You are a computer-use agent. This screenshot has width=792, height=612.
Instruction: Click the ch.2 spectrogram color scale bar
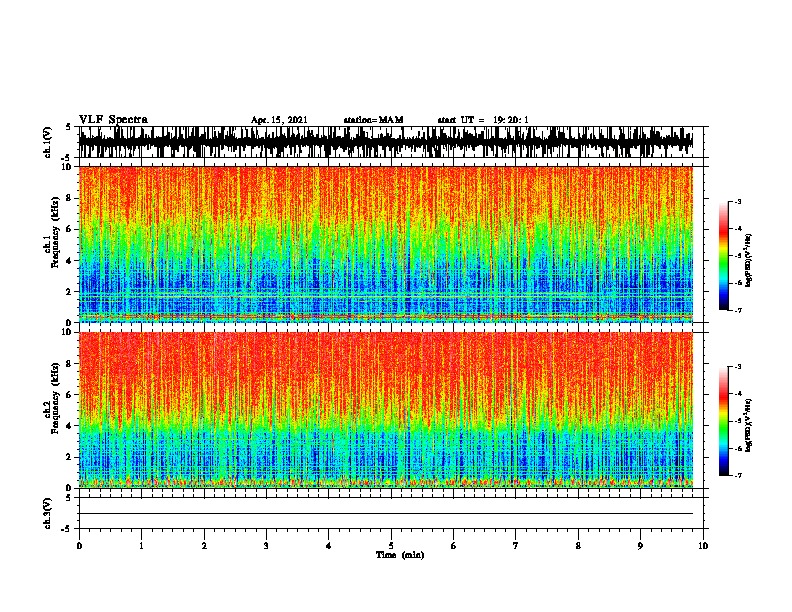723,421
